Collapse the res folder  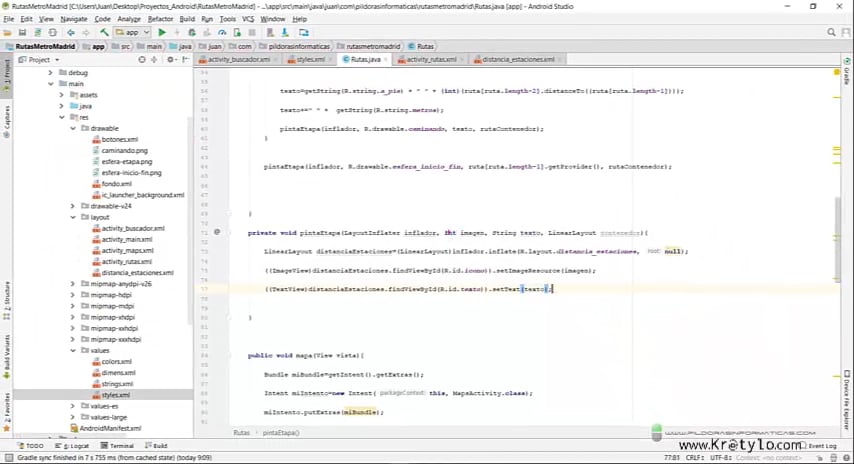pos(62,117)
